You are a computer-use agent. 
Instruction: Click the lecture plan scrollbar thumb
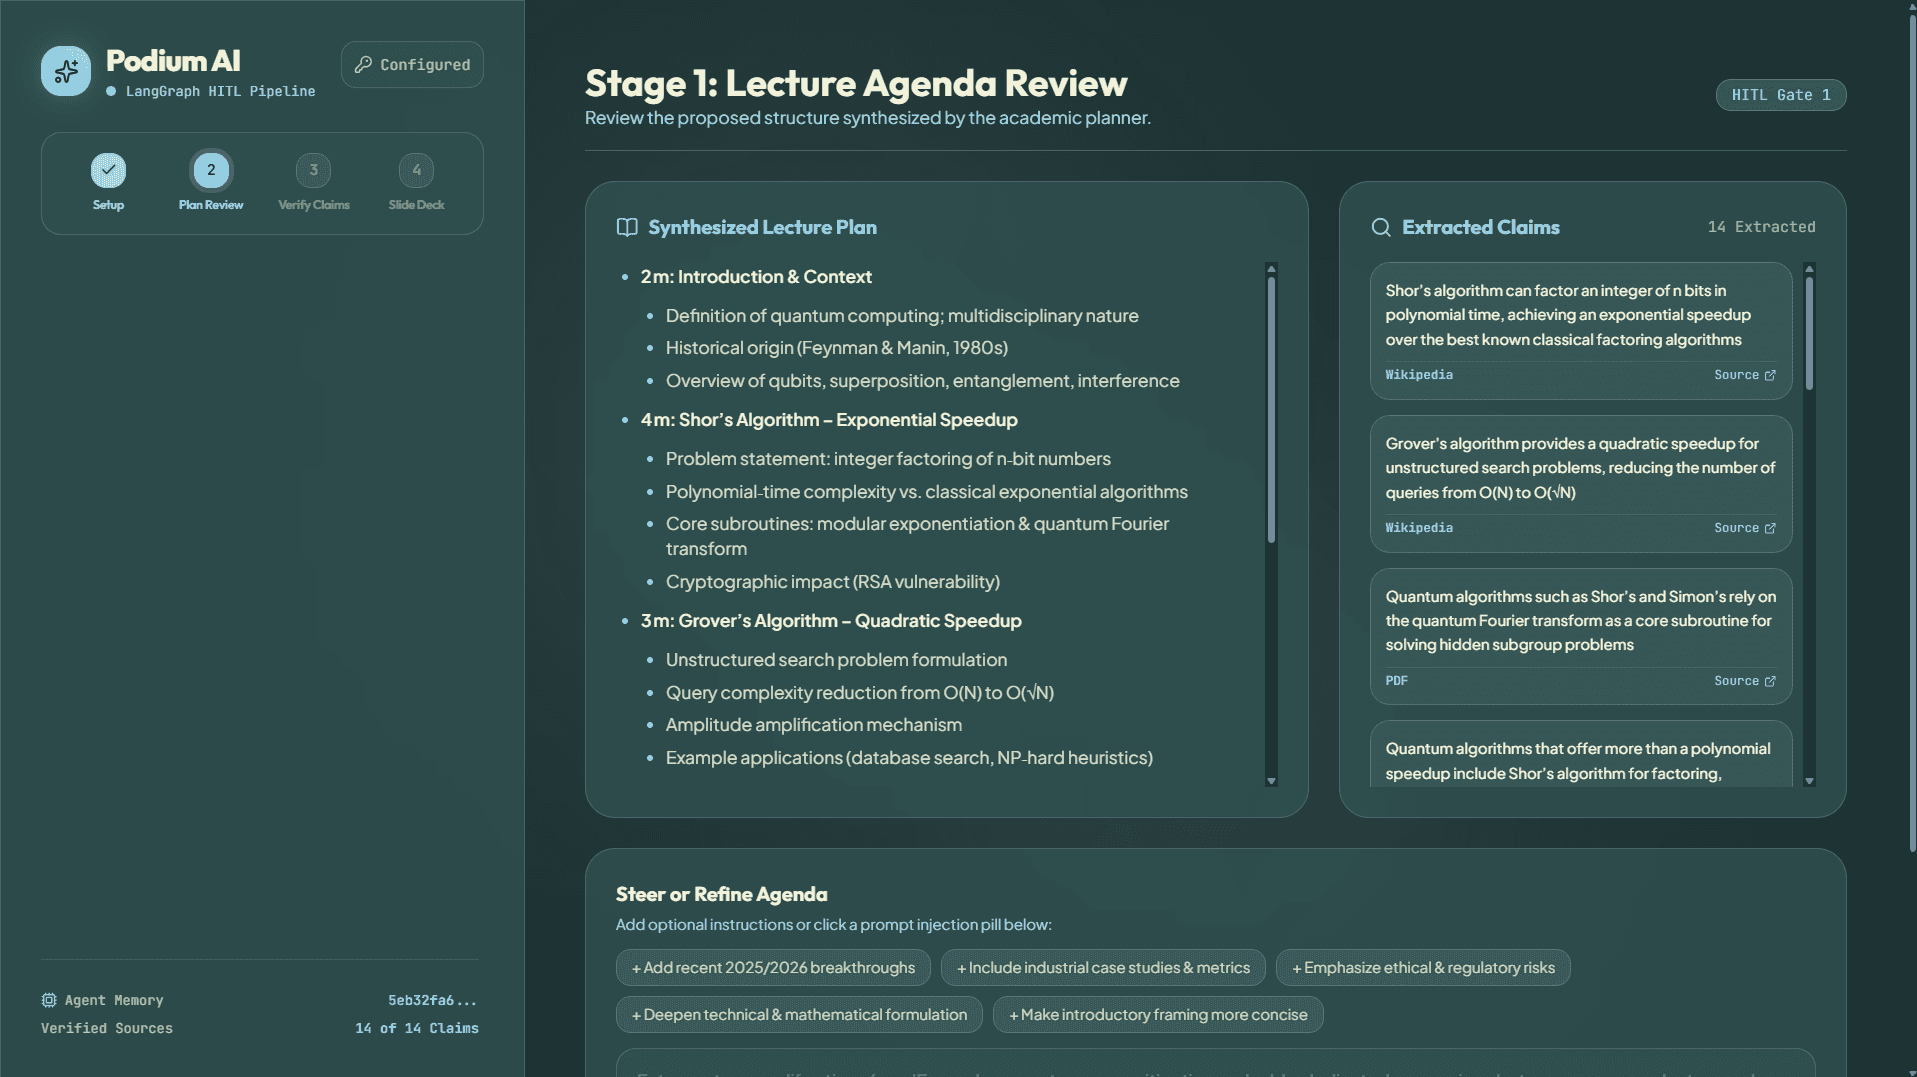1272,410
